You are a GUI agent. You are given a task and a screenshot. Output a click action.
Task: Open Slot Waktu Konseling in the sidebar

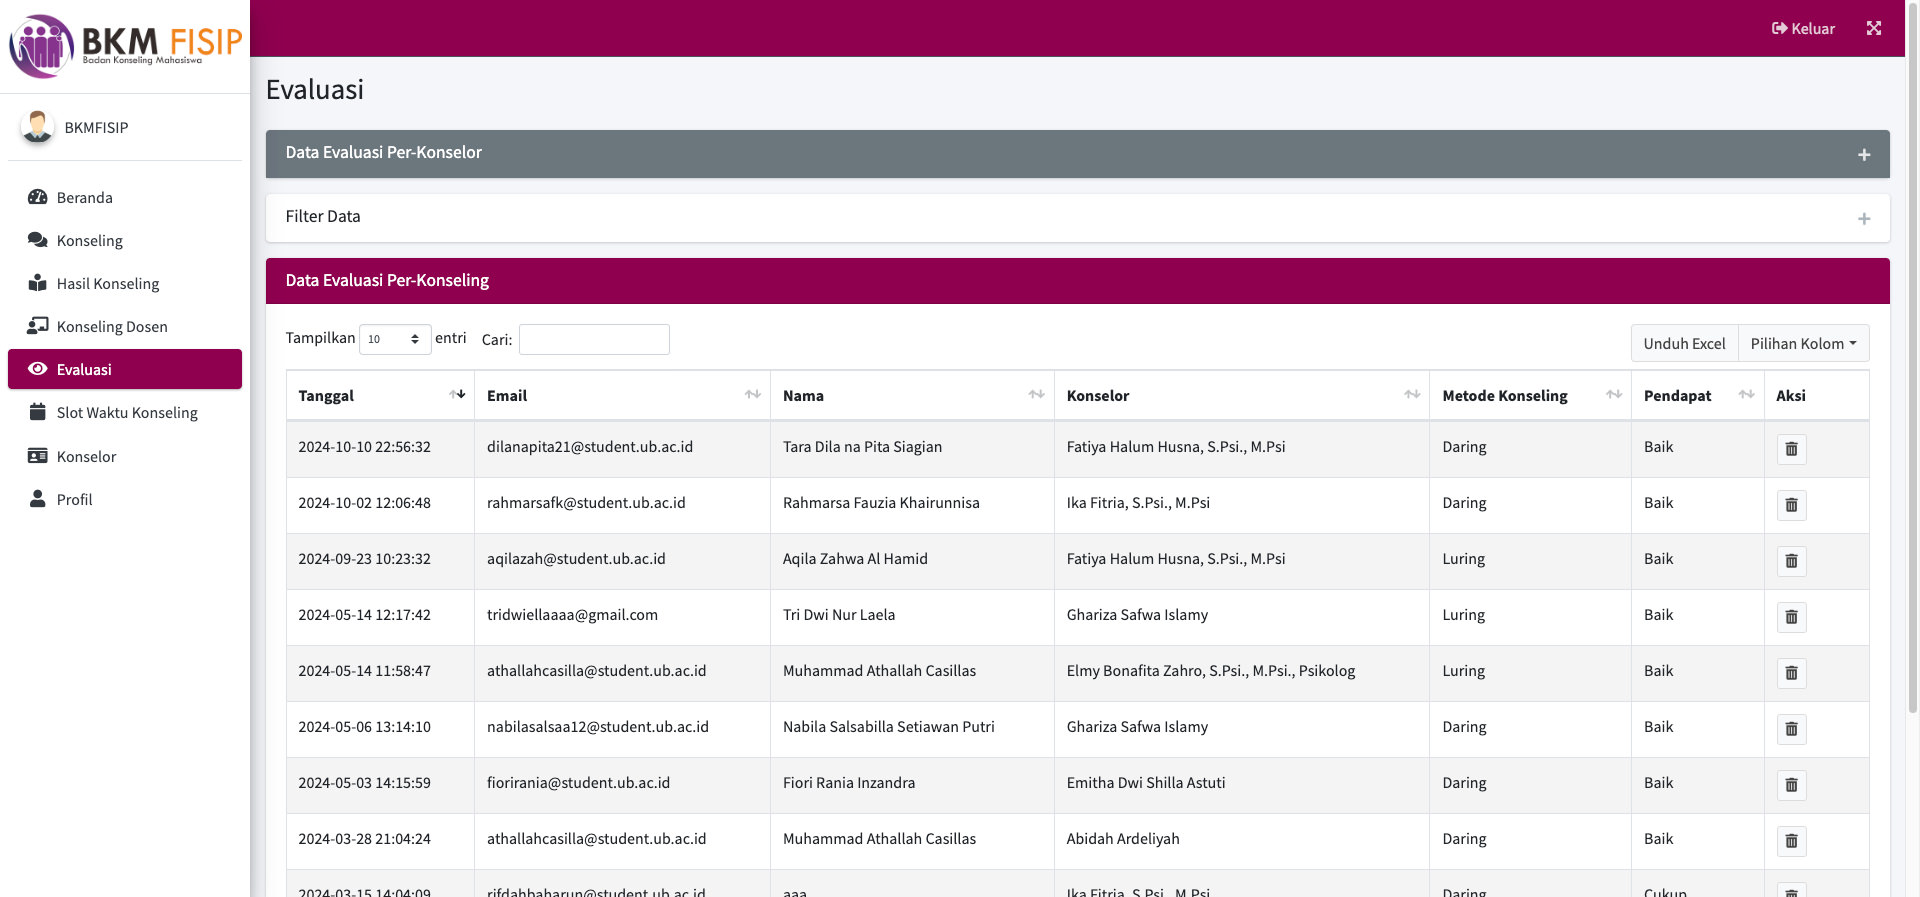[125, 412]
